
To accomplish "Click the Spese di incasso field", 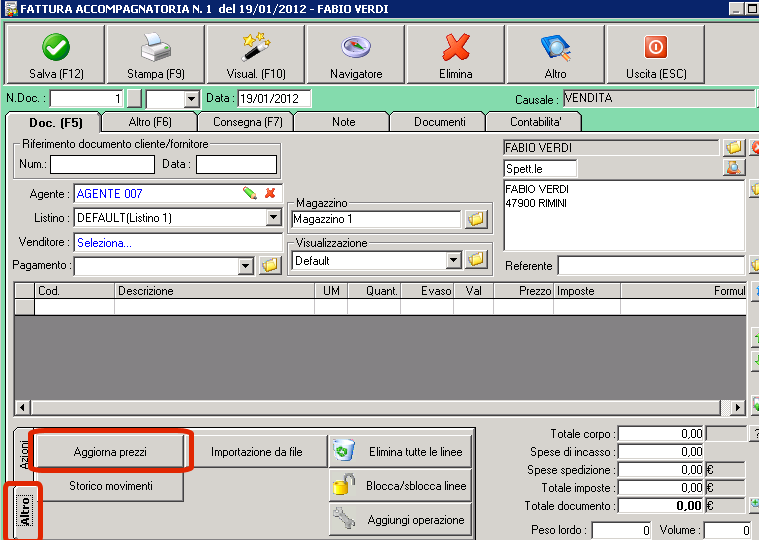I will [x=661, y=451].
